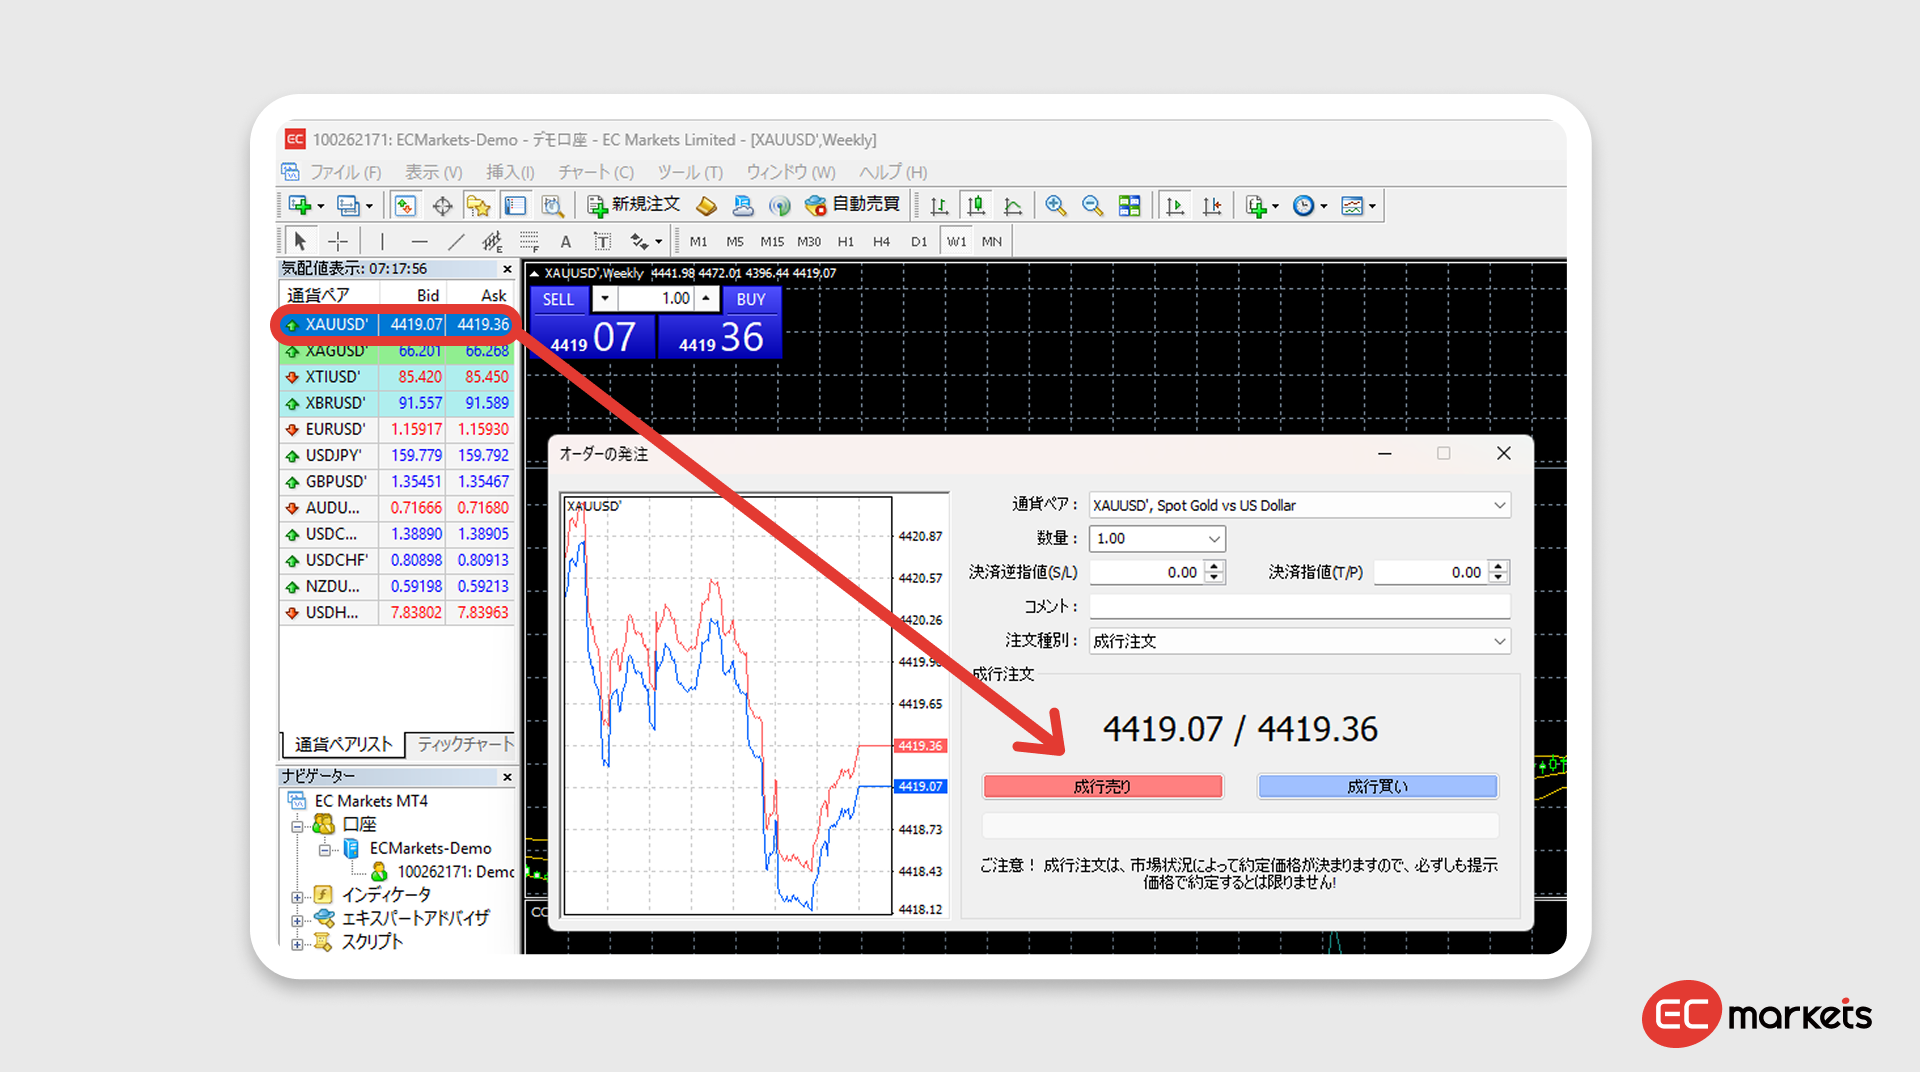1920x1072 pixels.
Task: Click the コメント comment input field
Action: pos(1299,606)
